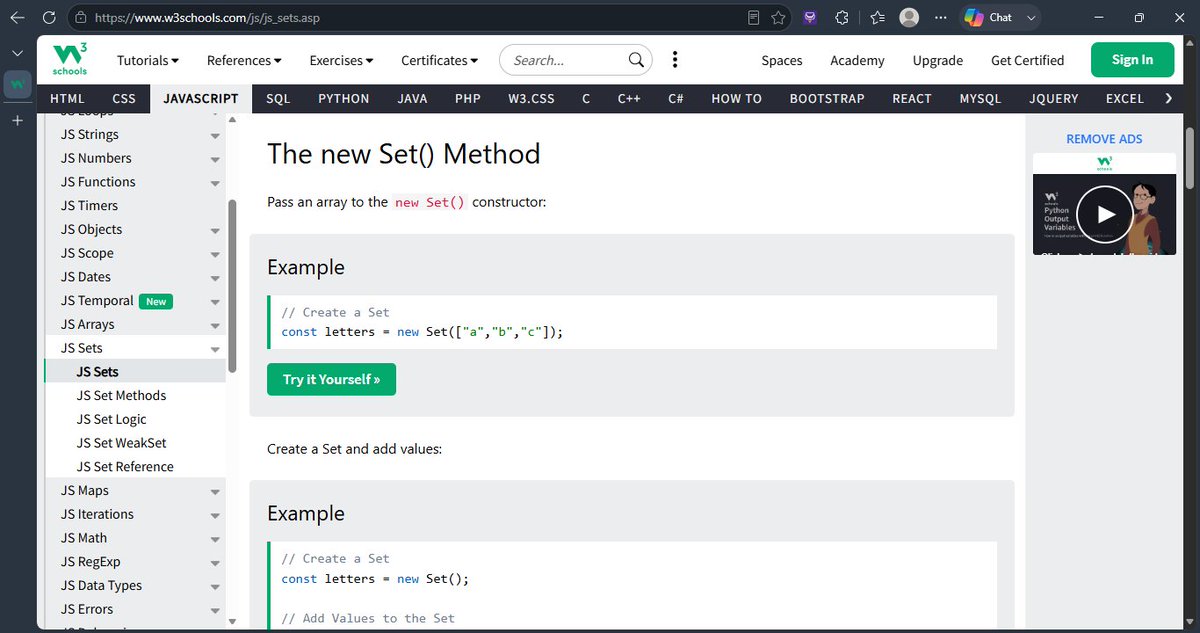Switch to CSS topic tab
Image resolution: width=1200 pixels, height=633 pixels.
124,98
